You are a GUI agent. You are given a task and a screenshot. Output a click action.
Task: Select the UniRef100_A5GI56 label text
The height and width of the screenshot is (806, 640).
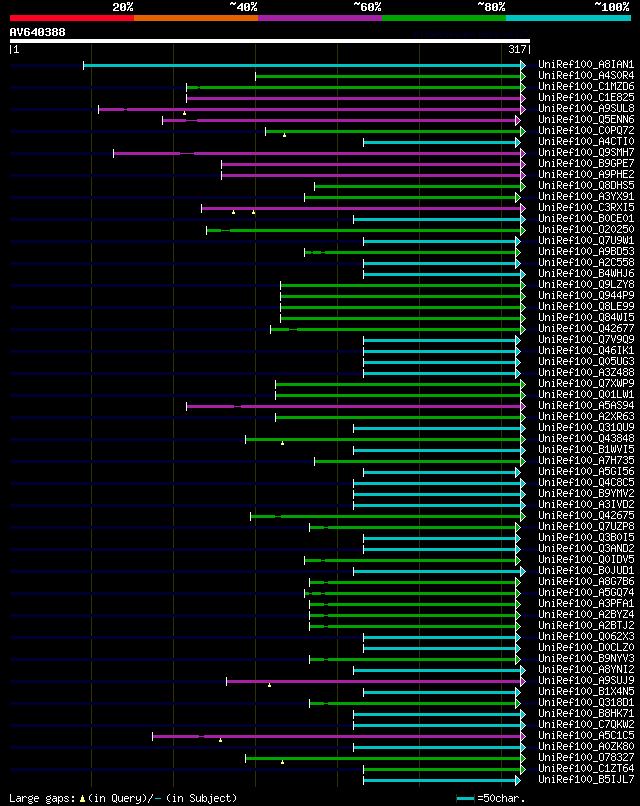click(x=586, y=471)
